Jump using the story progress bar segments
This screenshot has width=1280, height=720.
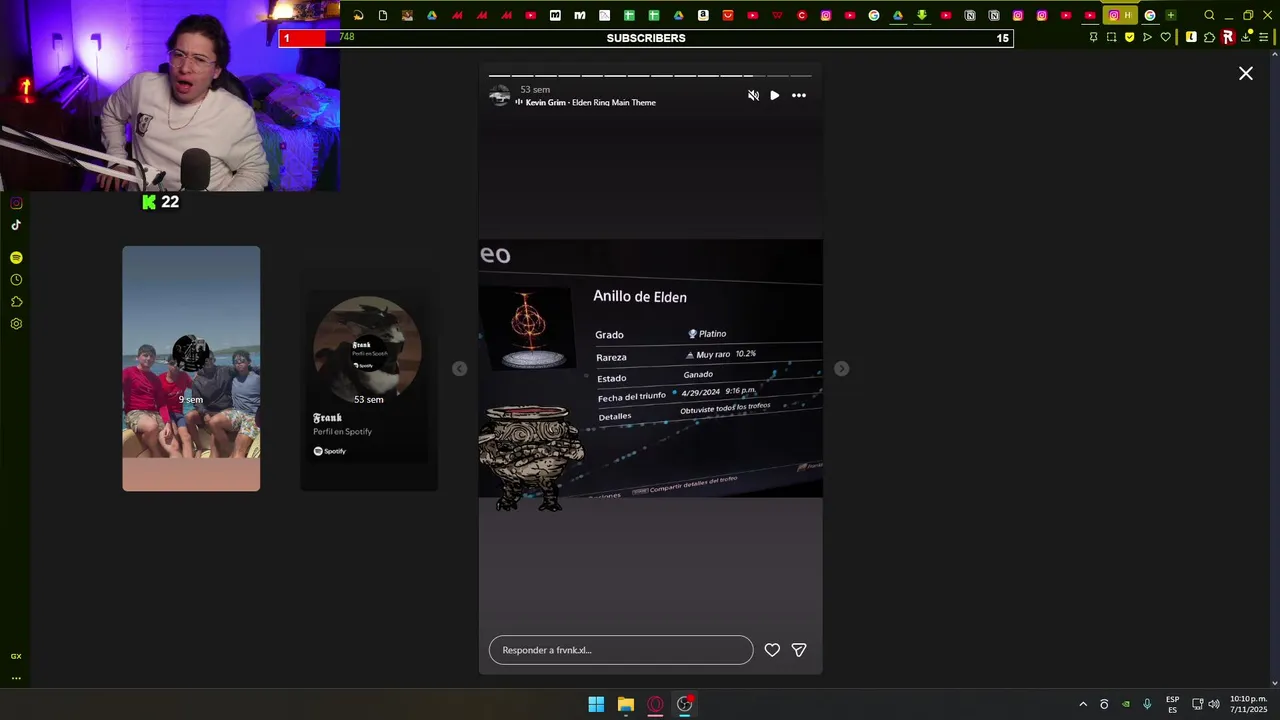pyautogui.click(x=650, y=75)
